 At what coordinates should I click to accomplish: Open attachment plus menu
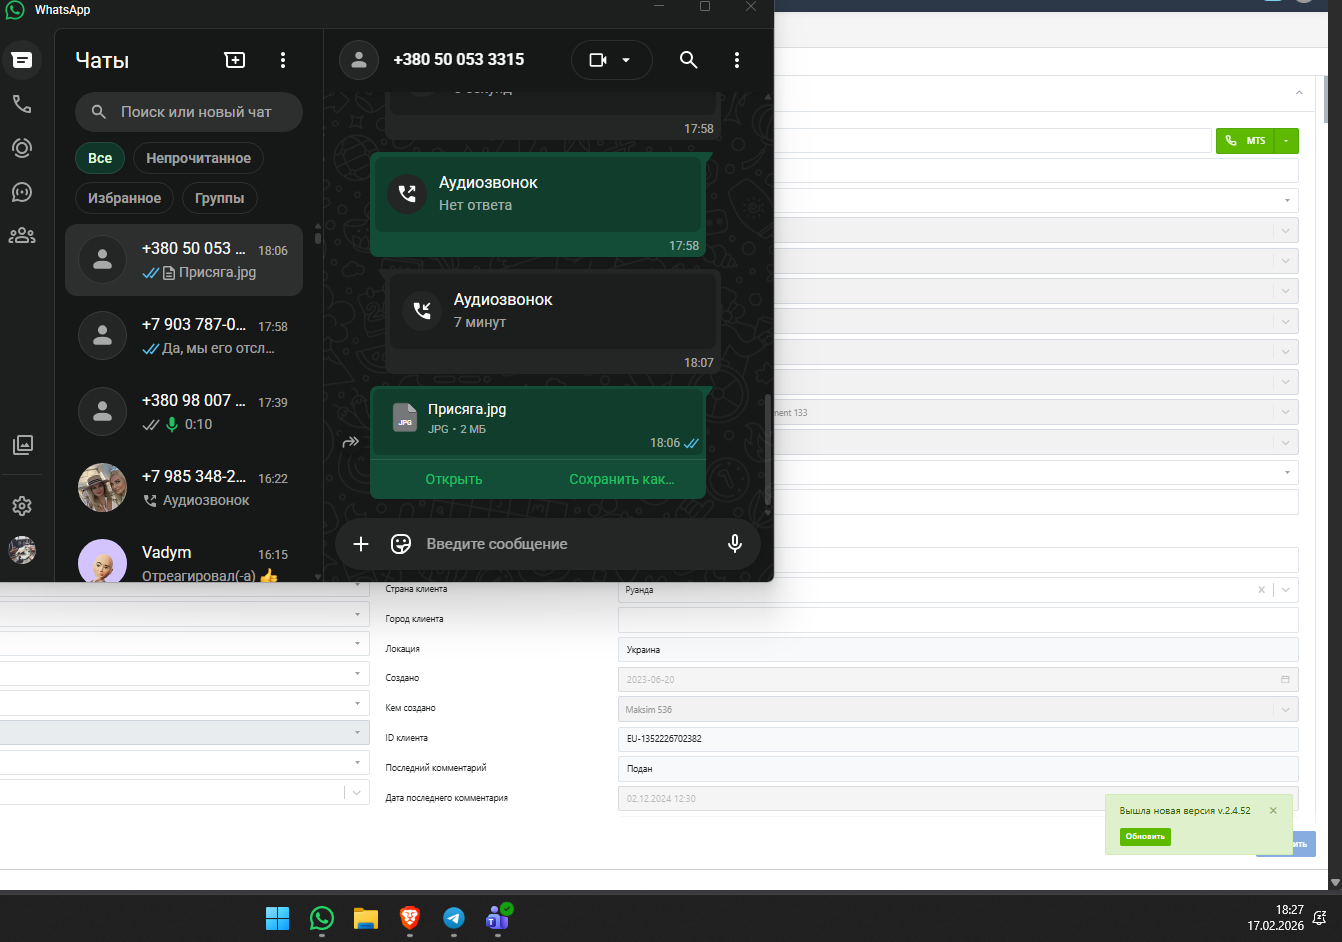point(361,544)
